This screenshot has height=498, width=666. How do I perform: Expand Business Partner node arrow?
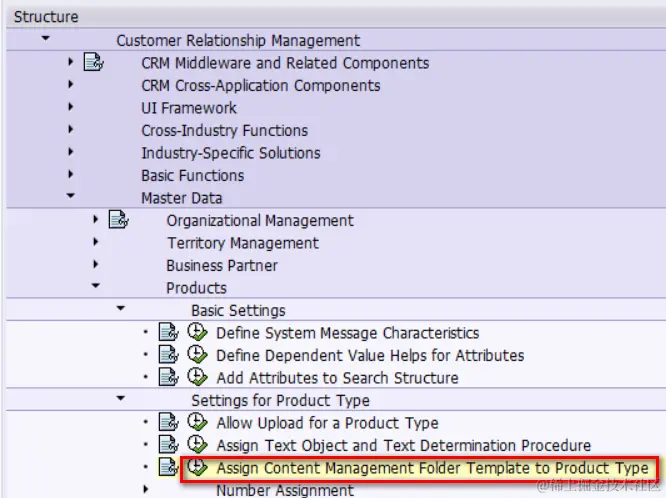pos(96,264)
